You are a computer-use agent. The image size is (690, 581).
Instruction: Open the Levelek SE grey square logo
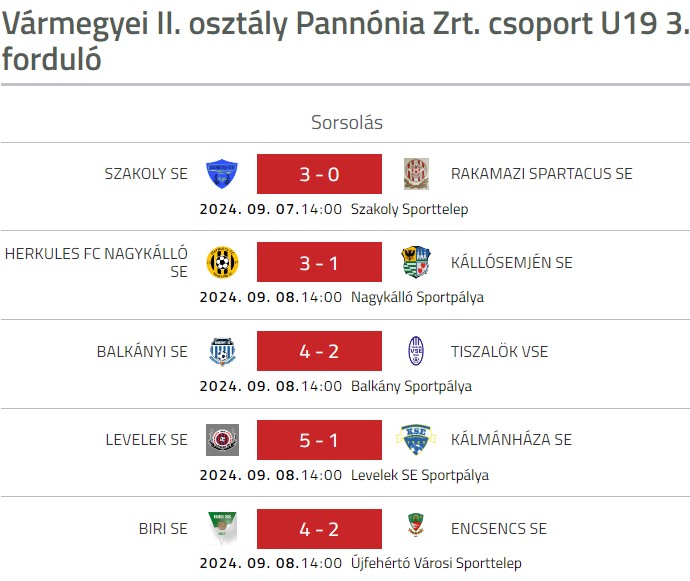pos(222,440)
